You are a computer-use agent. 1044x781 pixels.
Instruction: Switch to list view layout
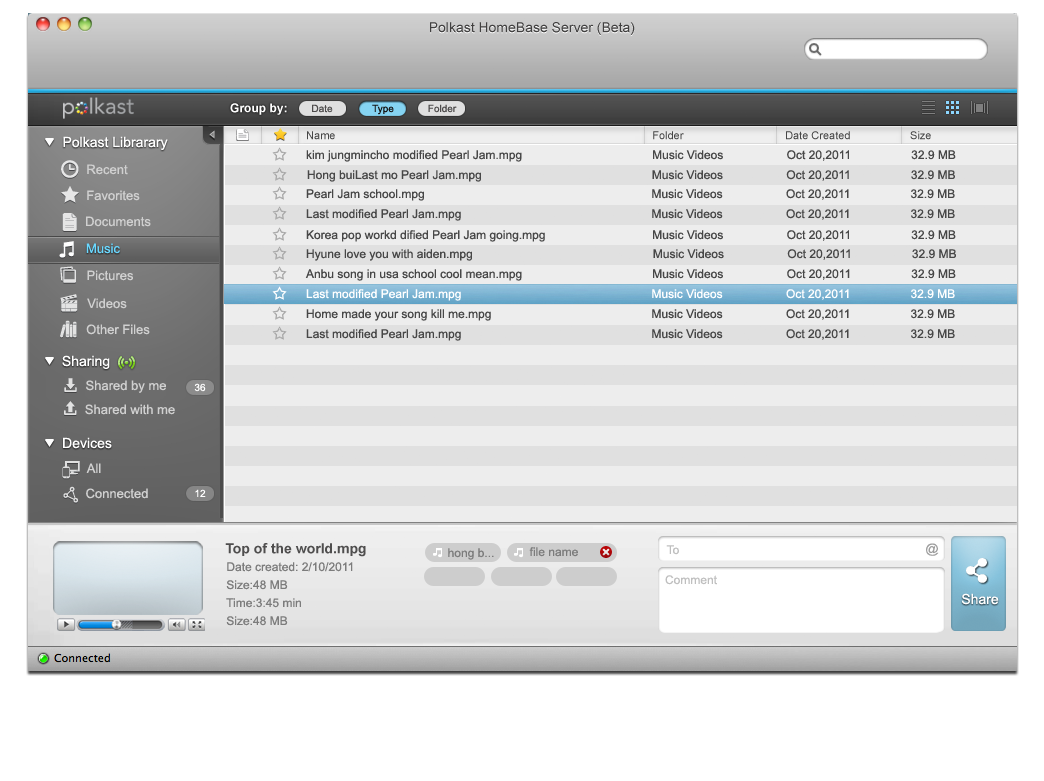[x=928, y=108]
